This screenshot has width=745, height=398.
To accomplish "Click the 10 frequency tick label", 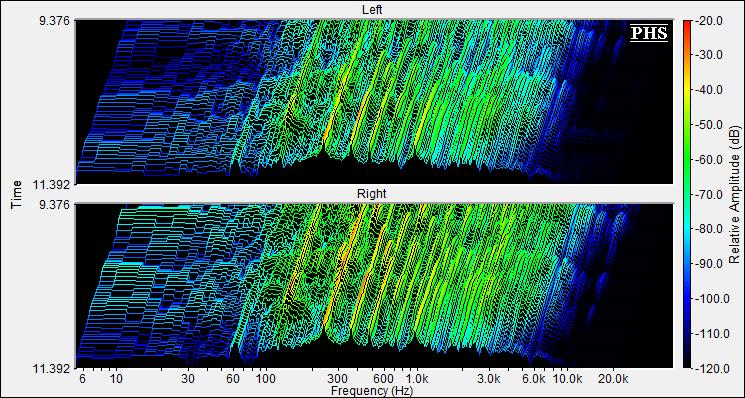I will pos(116,379).
